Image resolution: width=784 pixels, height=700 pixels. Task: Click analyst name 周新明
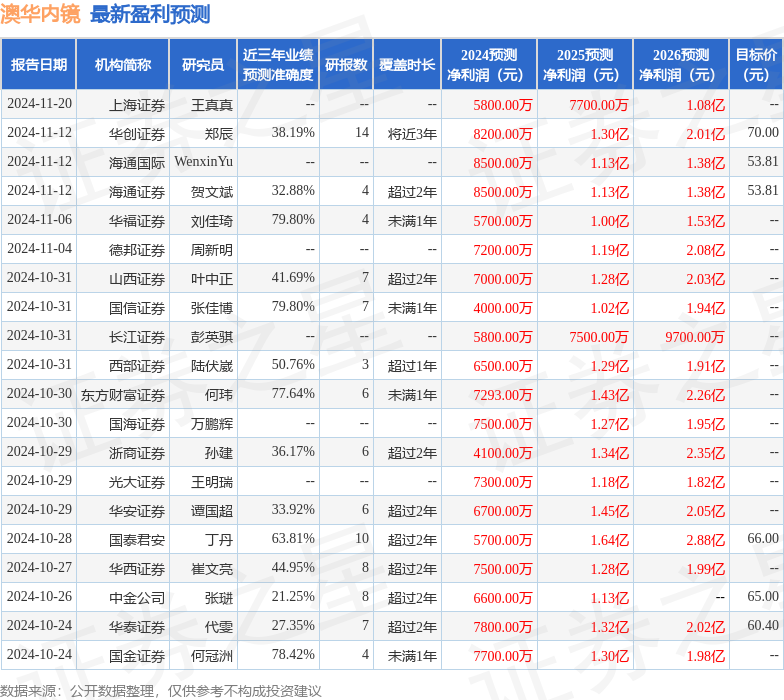coord(212,250)
